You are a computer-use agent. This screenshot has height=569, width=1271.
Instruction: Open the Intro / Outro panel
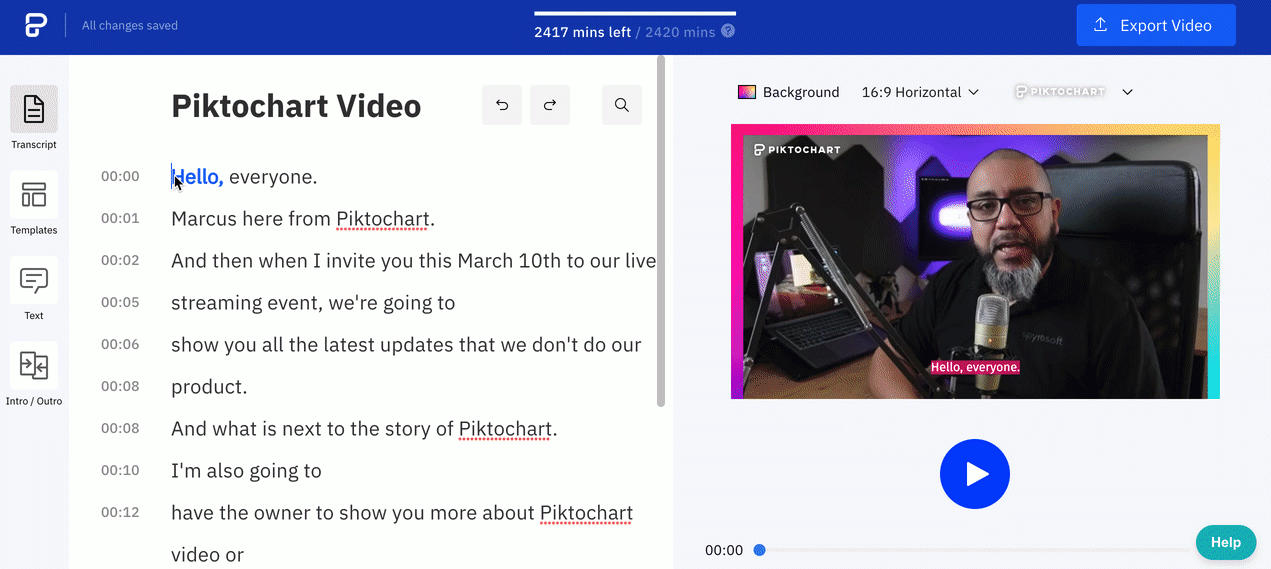34,374
